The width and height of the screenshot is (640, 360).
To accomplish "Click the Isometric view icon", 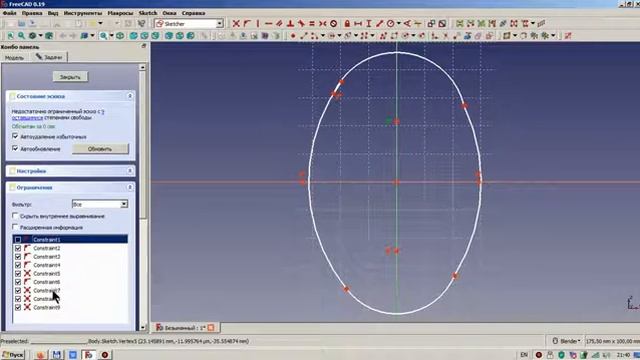I will pyautogui.click(x=120, y=36).
